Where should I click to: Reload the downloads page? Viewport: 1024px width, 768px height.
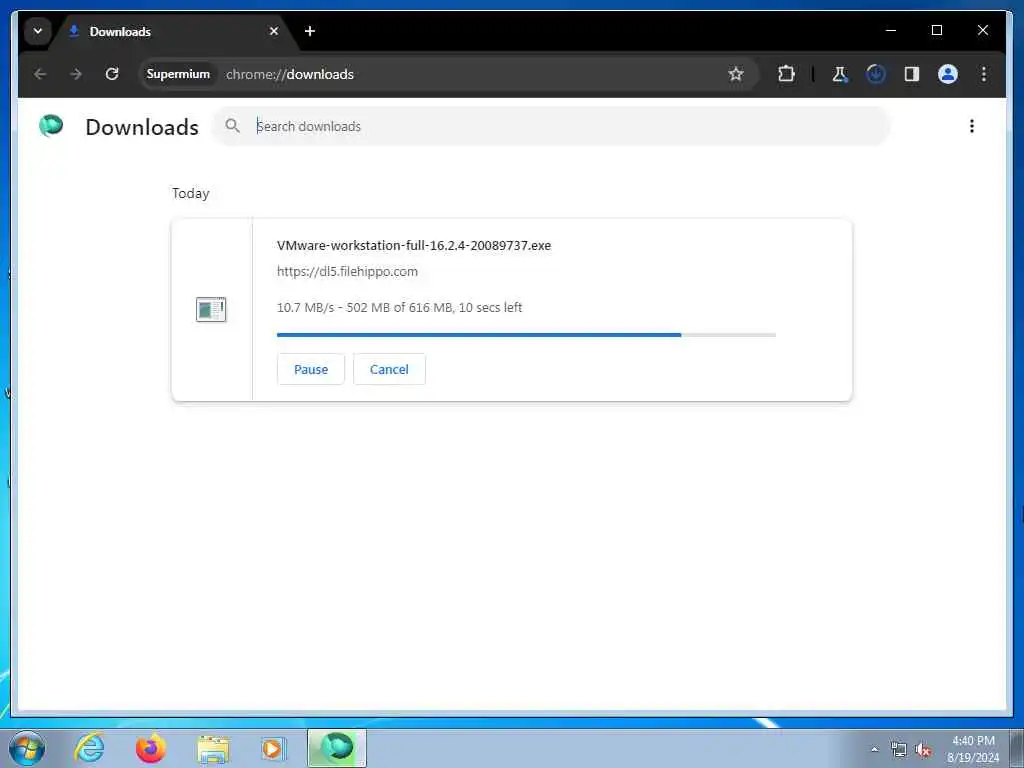[x=112, y=74]
